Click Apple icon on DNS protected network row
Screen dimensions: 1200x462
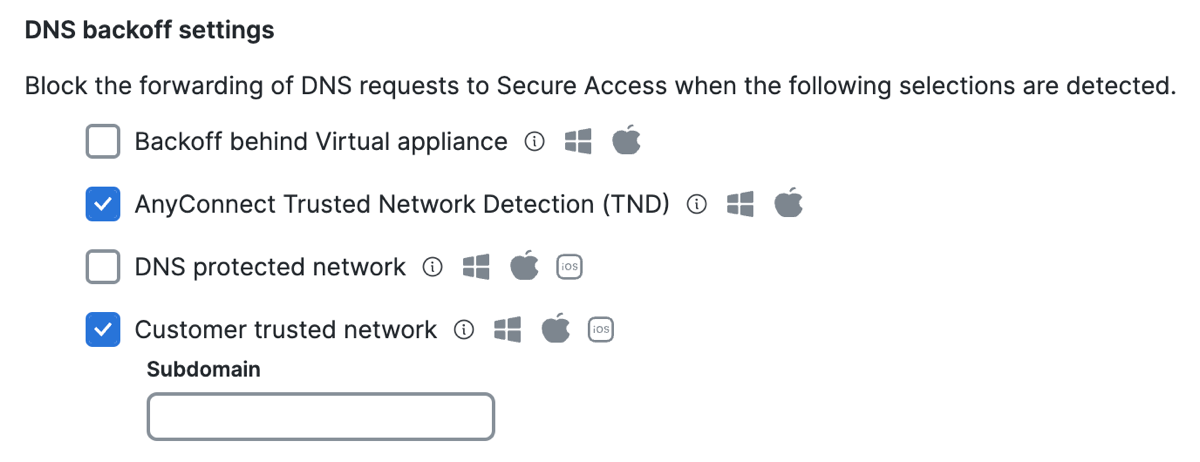(x=524, y=266)
